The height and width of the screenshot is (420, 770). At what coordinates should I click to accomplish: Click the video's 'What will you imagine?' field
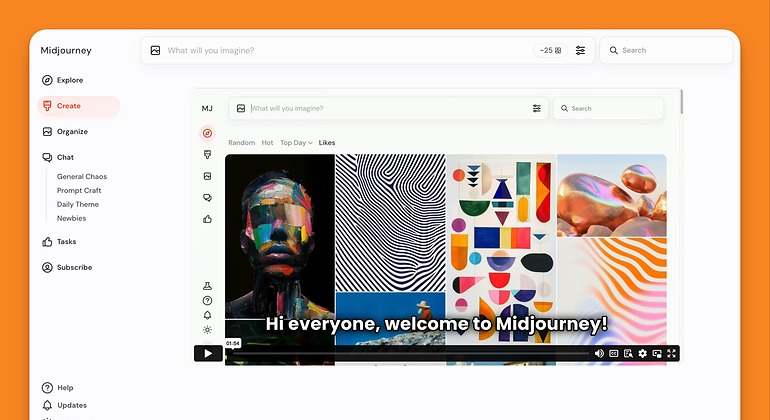(x=388, y=108)
